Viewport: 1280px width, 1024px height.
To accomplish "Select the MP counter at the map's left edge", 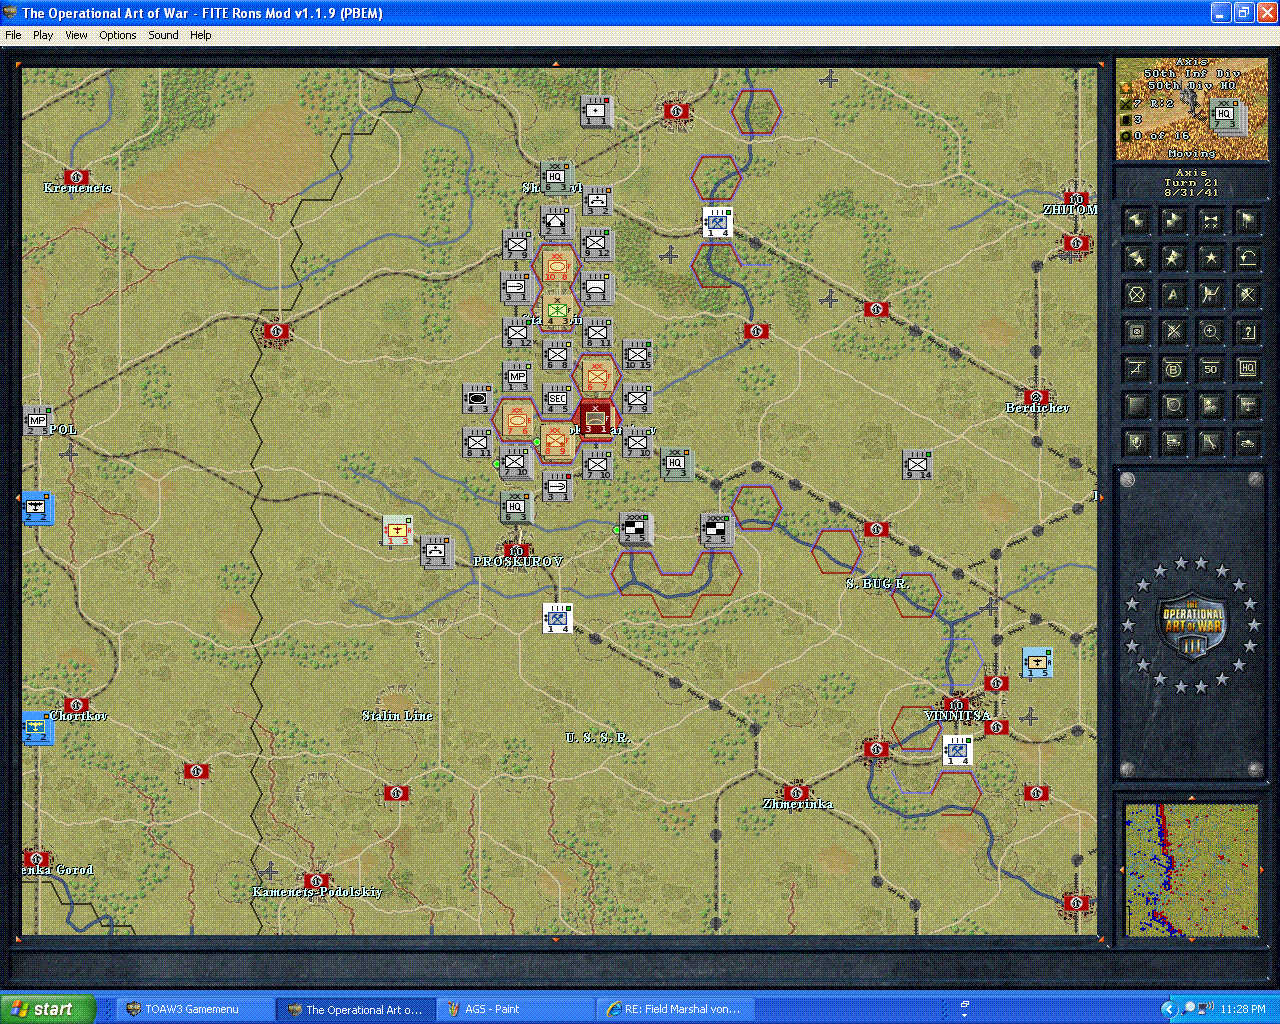I will [36, 420].
